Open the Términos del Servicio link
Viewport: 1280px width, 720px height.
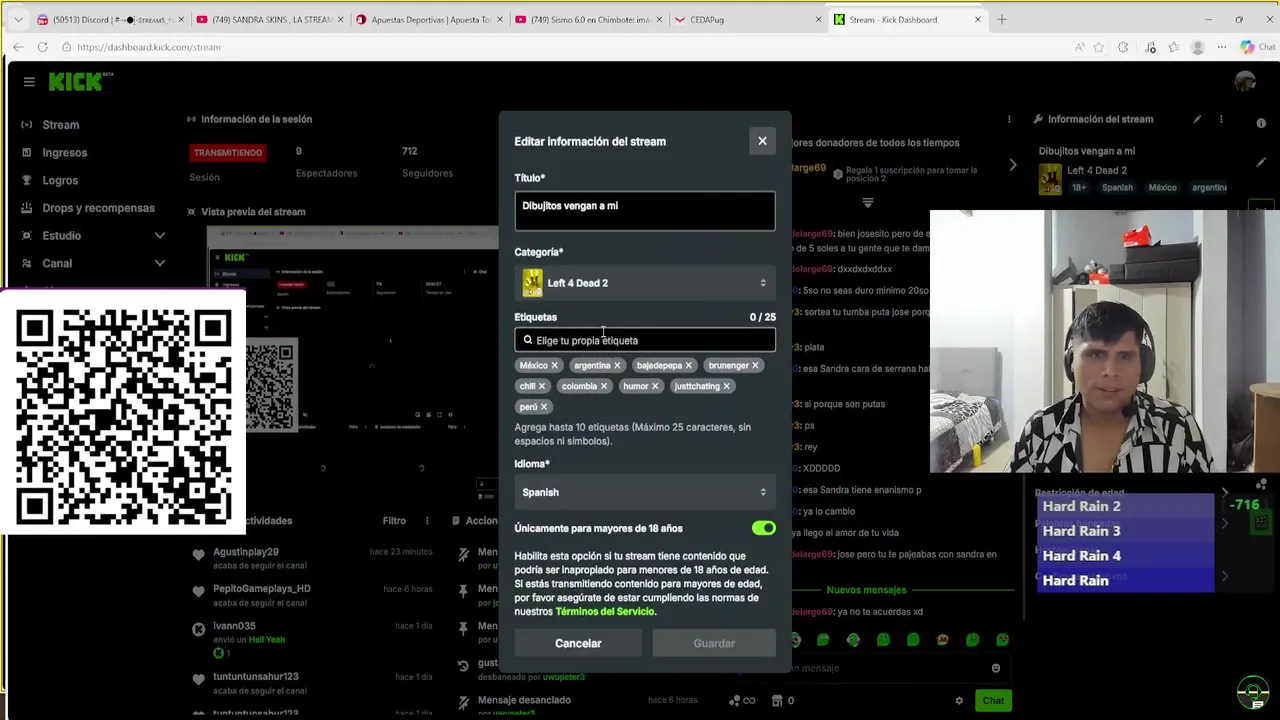click(x=605, y=611)
